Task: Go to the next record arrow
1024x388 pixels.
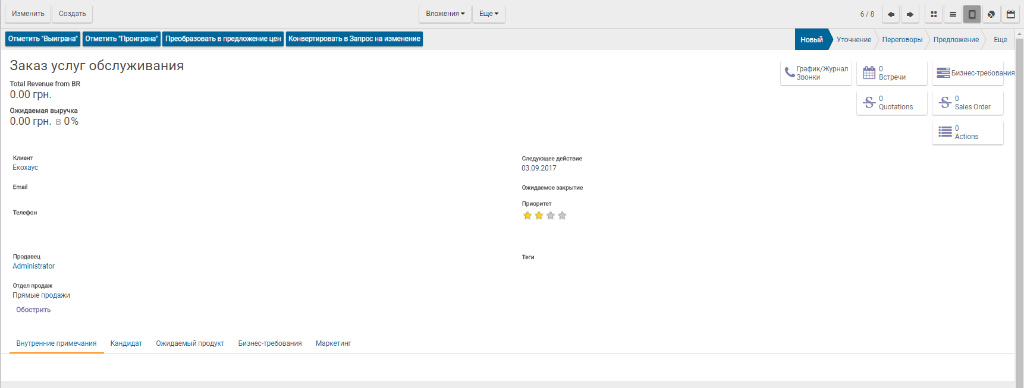Action: coord(909,14)
